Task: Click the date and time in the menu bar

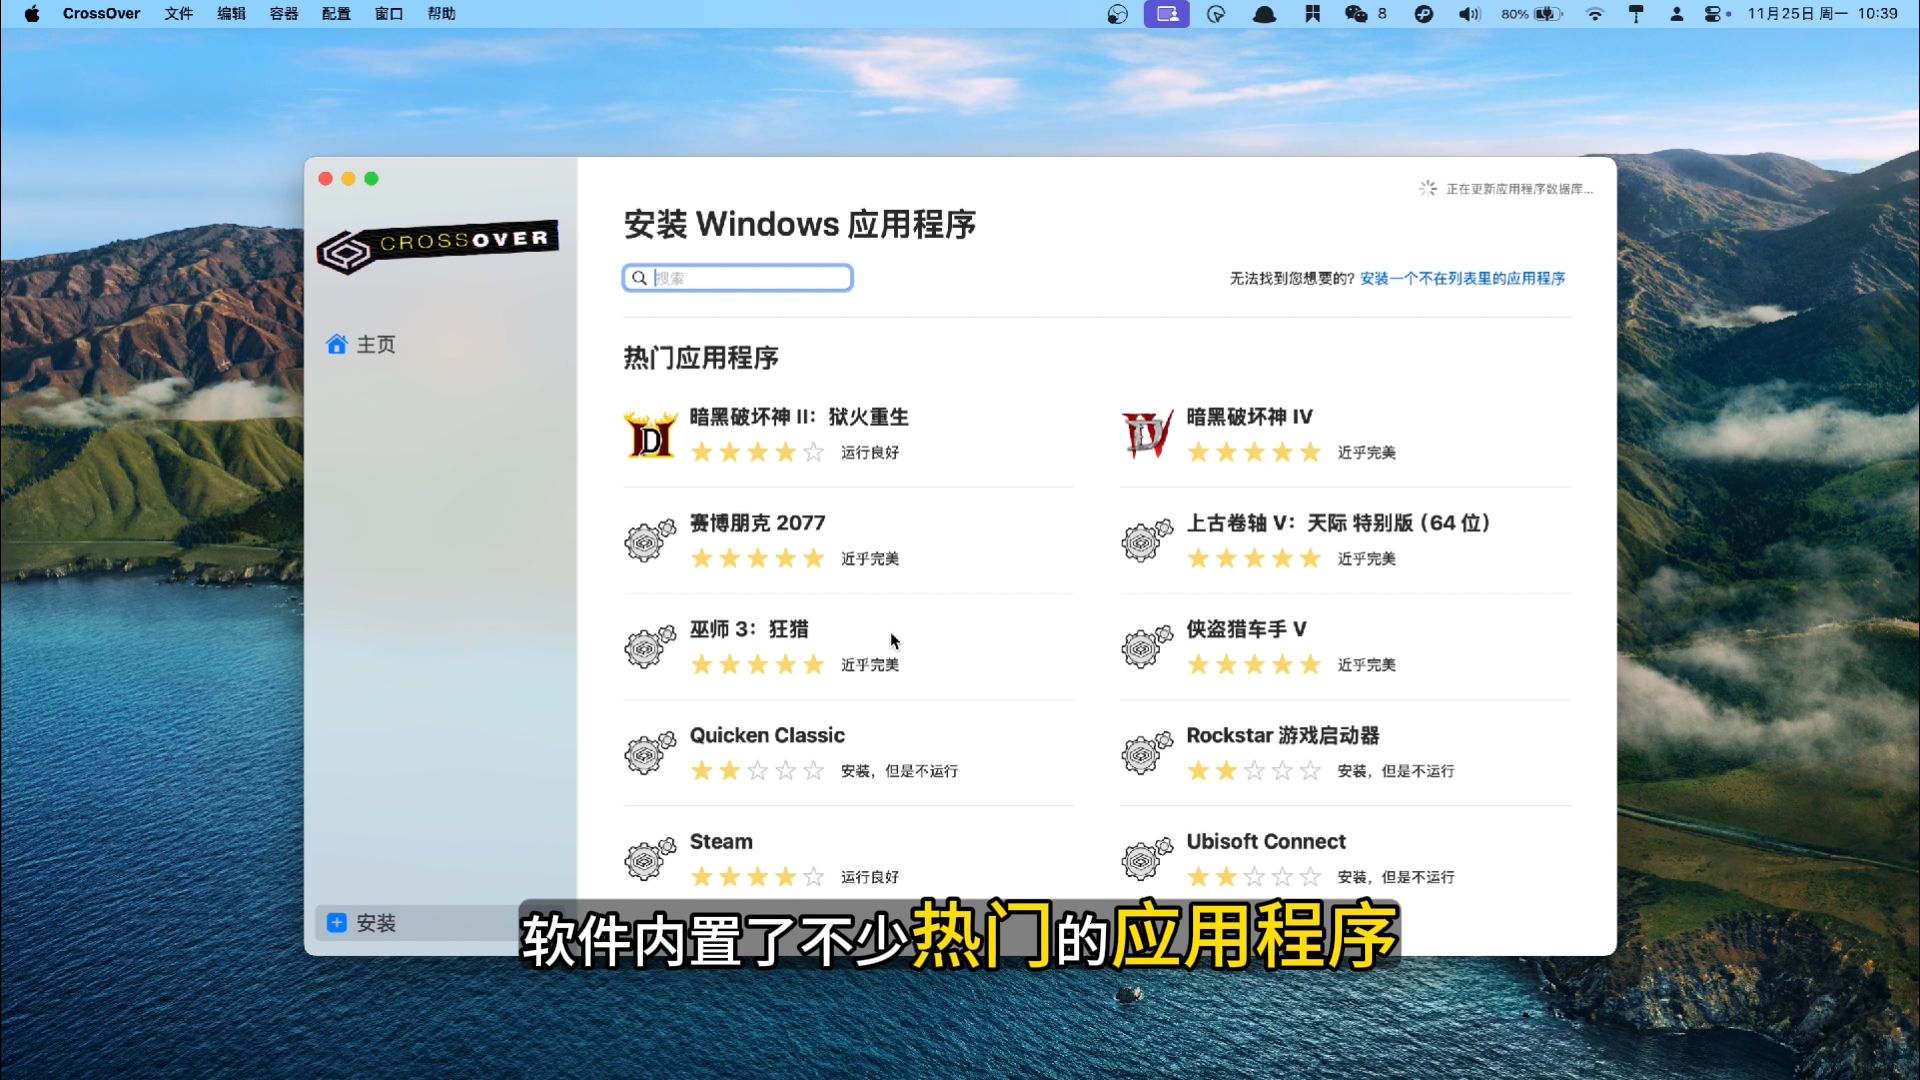Action: [1822, 14]
